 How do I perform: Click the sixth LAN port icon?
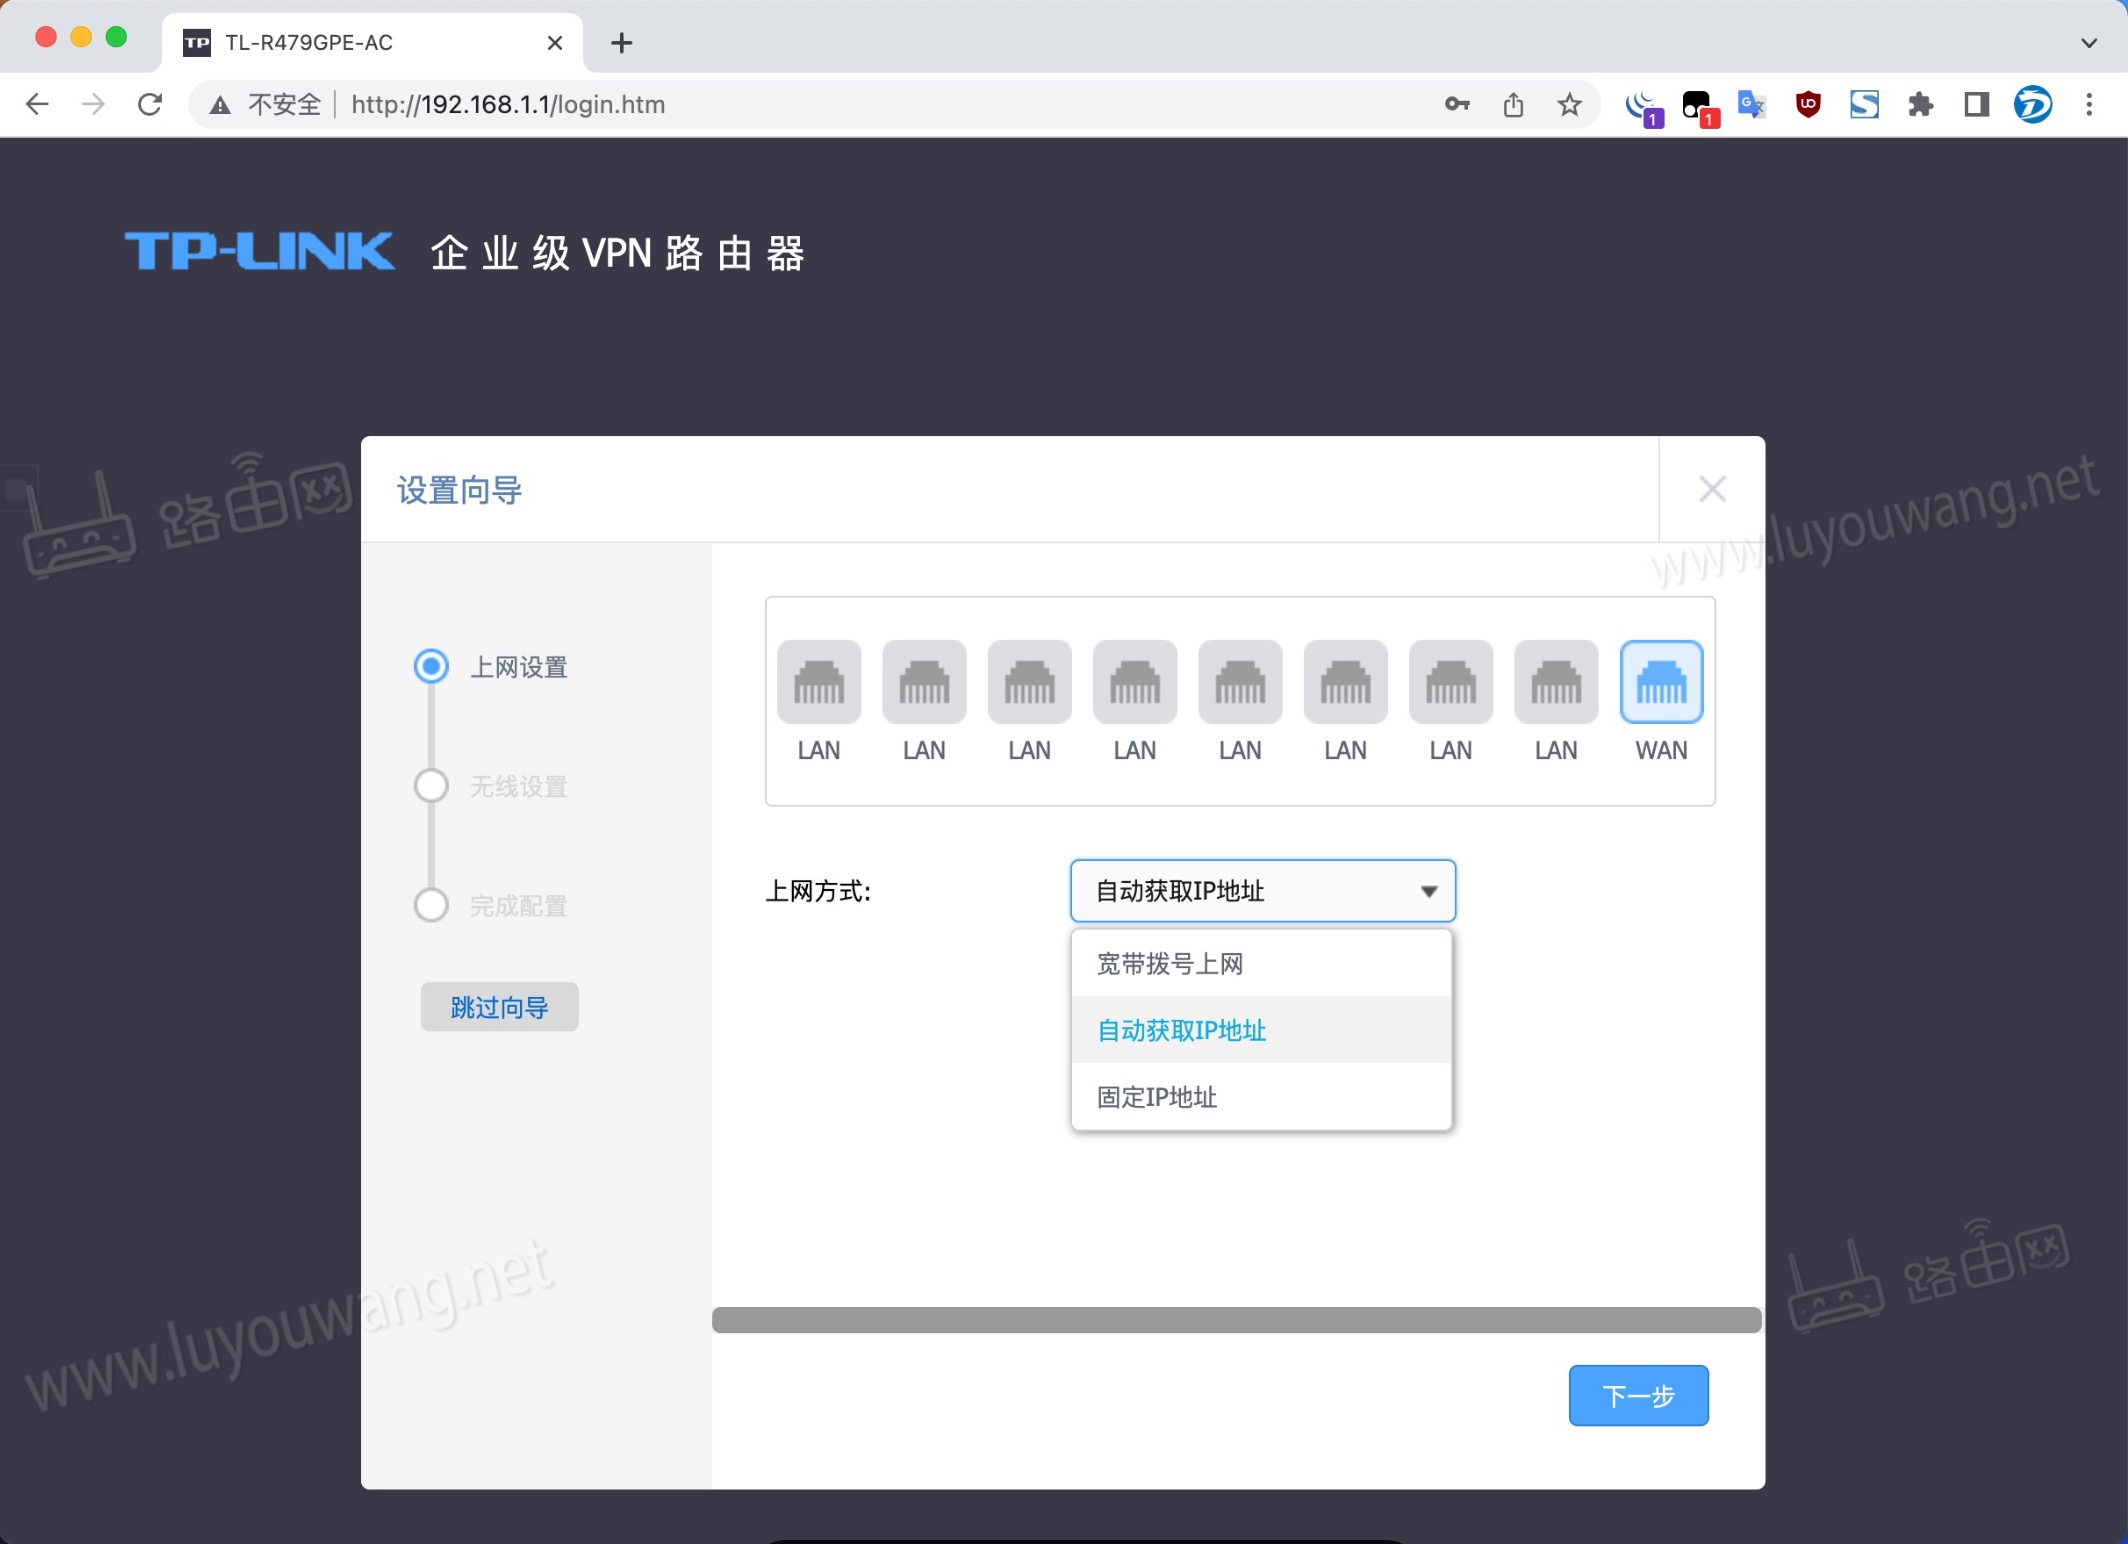pyautogui.click(x=1345, y=682)
